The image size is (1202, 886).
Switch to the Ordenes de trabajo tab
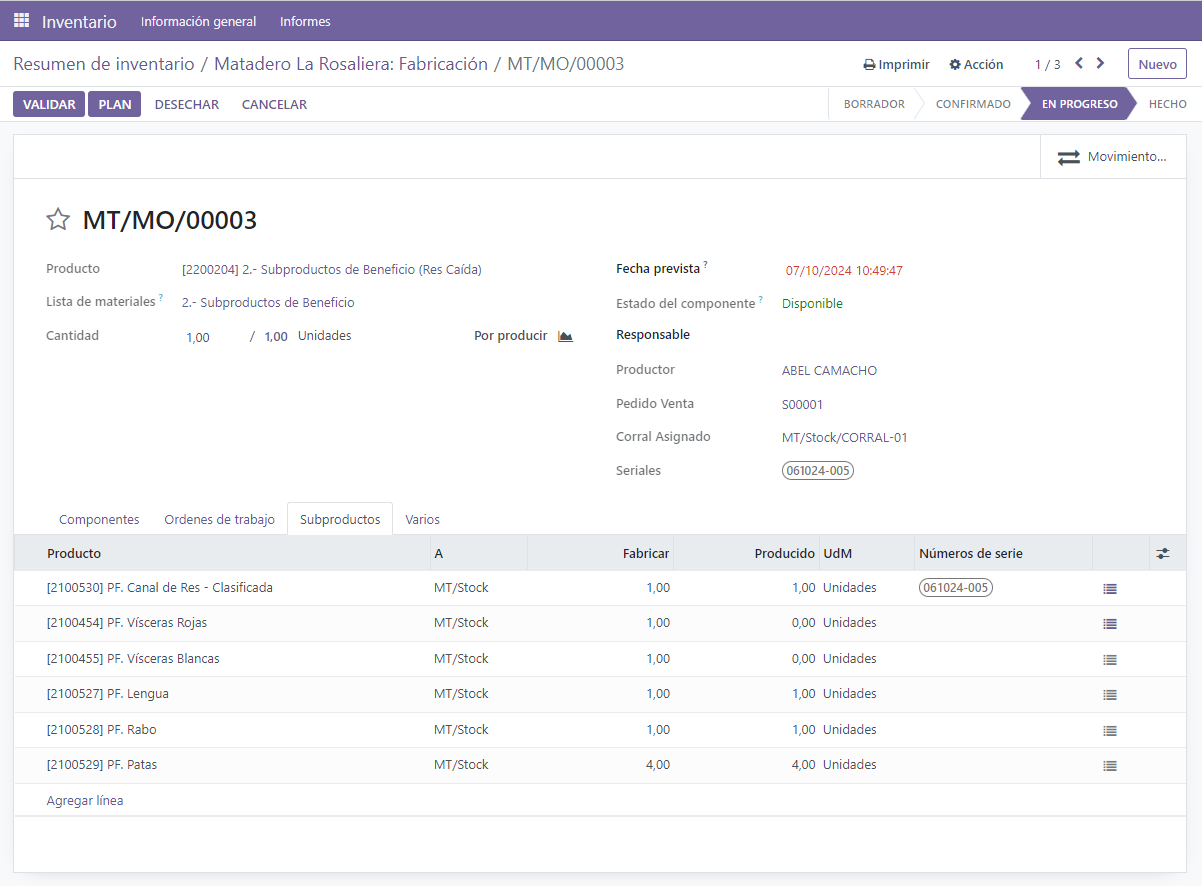(x=219, y=519)
